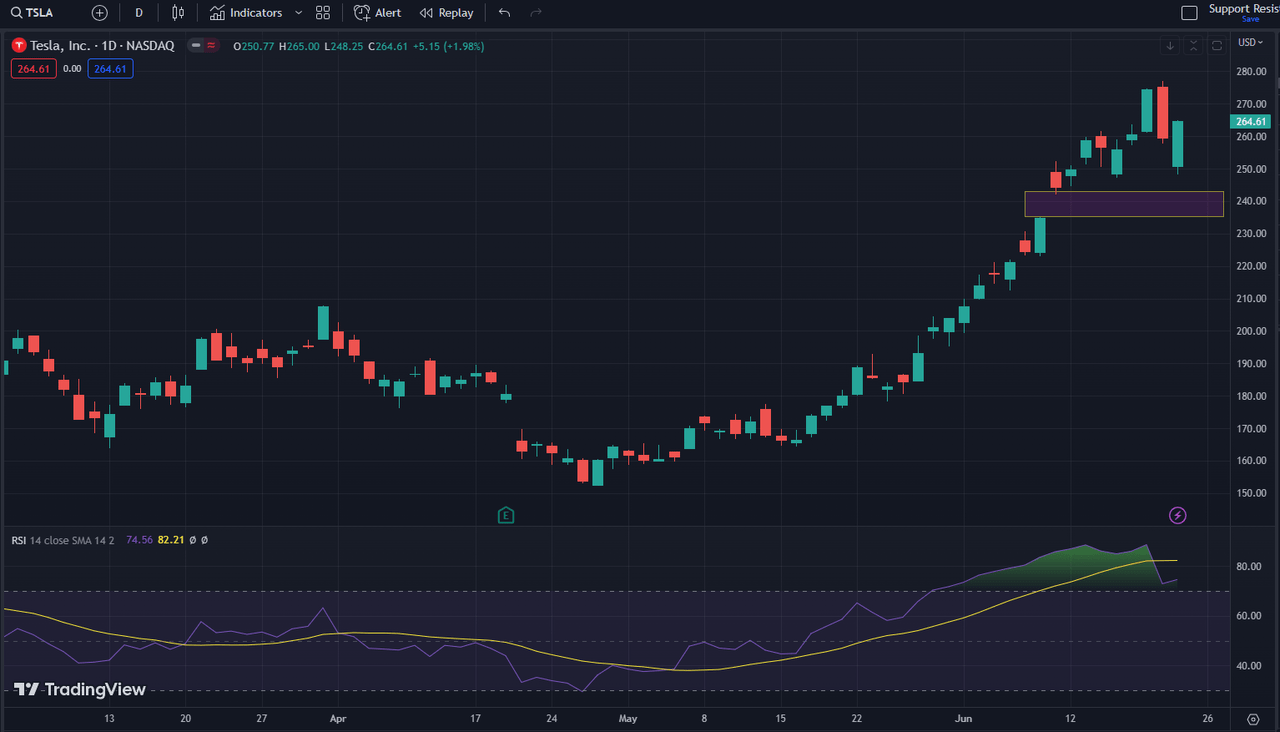The image size is (1280, 732).
Task: Collapse the main chart pane
Action: [1193, 46]
